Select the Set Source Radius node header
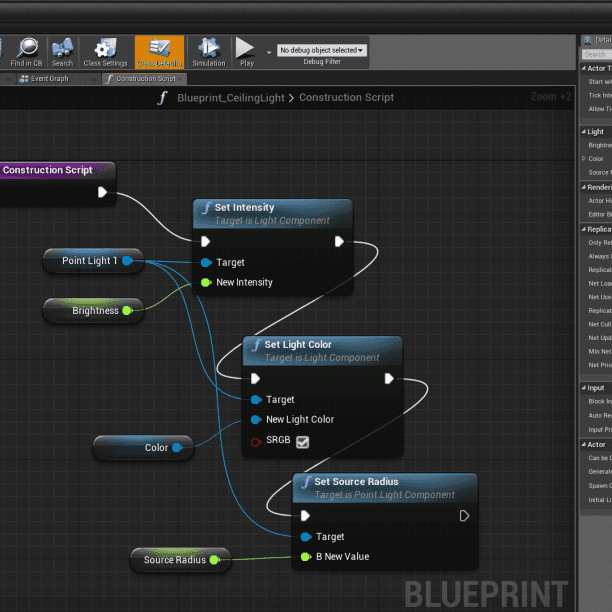Screen dimensions: 612x612 pos(385,488)
